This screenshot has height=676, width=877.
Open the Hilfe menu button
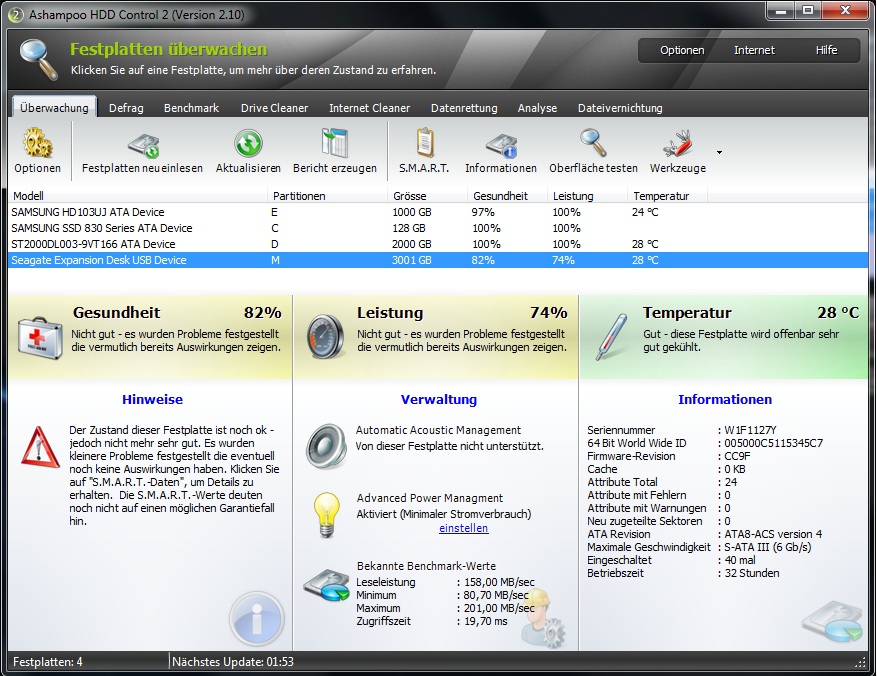point(826,50)
